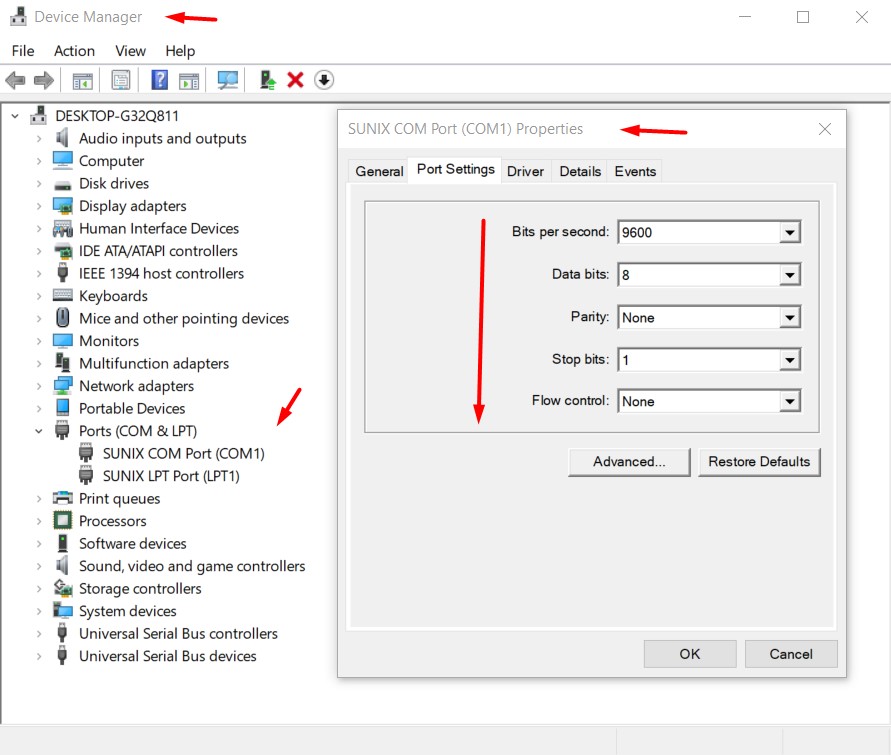The image size is (891, 755).
Task: Select Multifunction adapters in the tree
Action: point(154,364)
